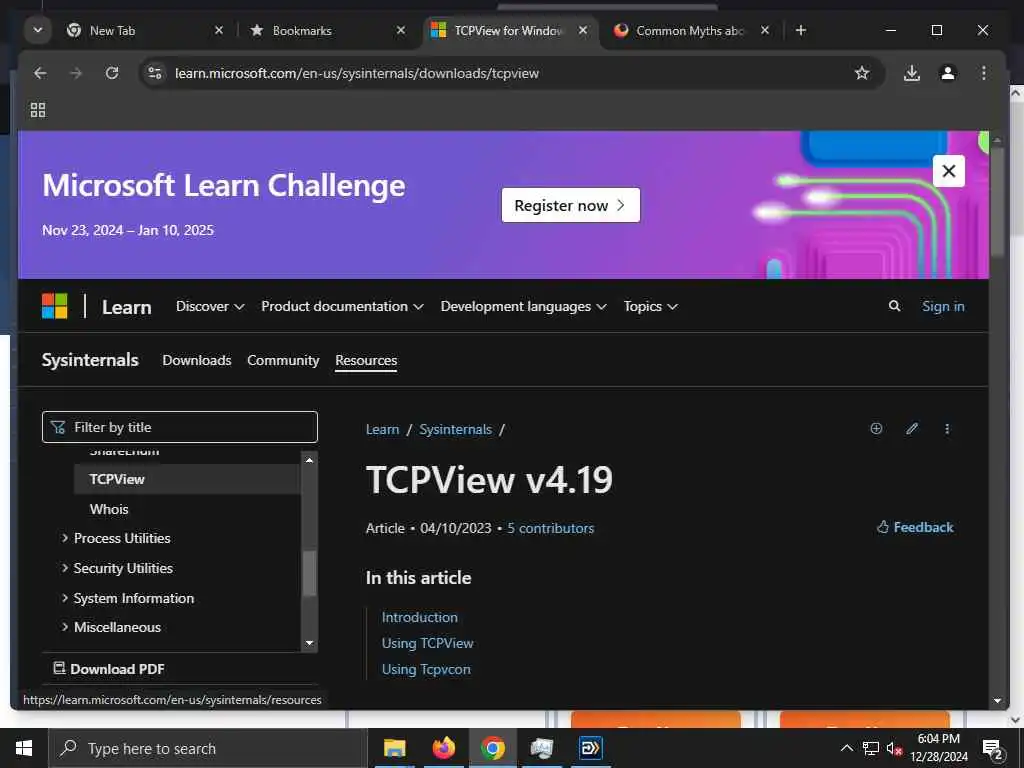Image resolution: width=1024 pixels, height=768 pixels.
Task: Expand the Process Utilities node
Action: click(x=116, y=538)
